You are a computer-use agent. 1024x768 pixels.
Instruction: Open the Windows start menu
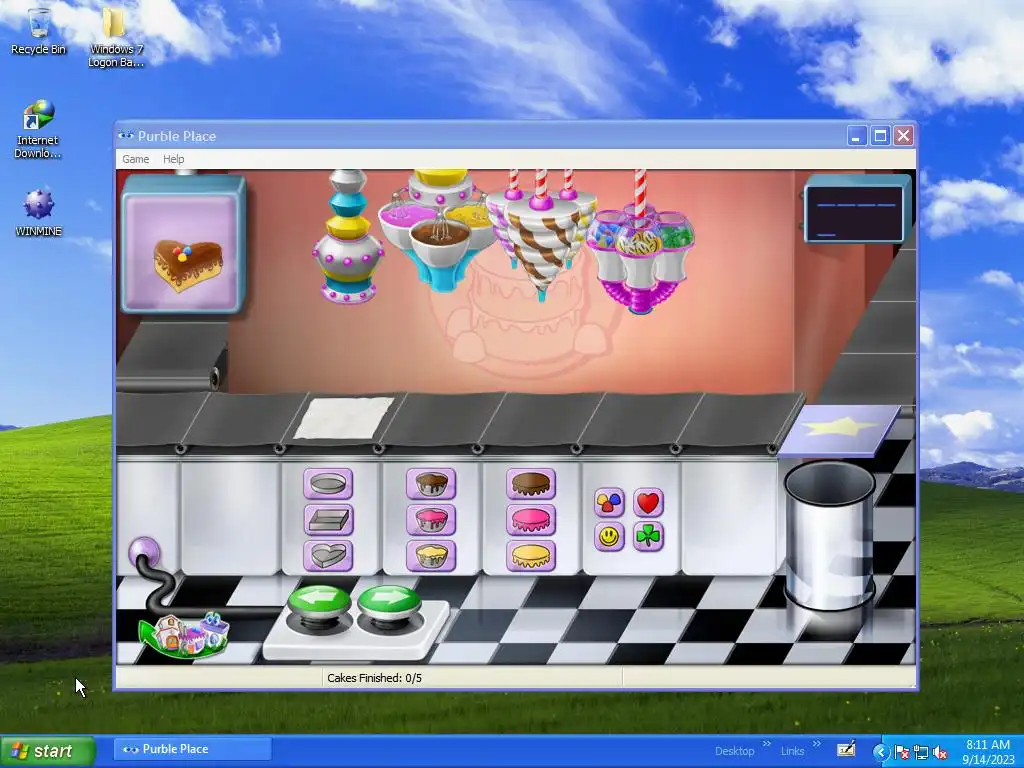pos(48,751)
